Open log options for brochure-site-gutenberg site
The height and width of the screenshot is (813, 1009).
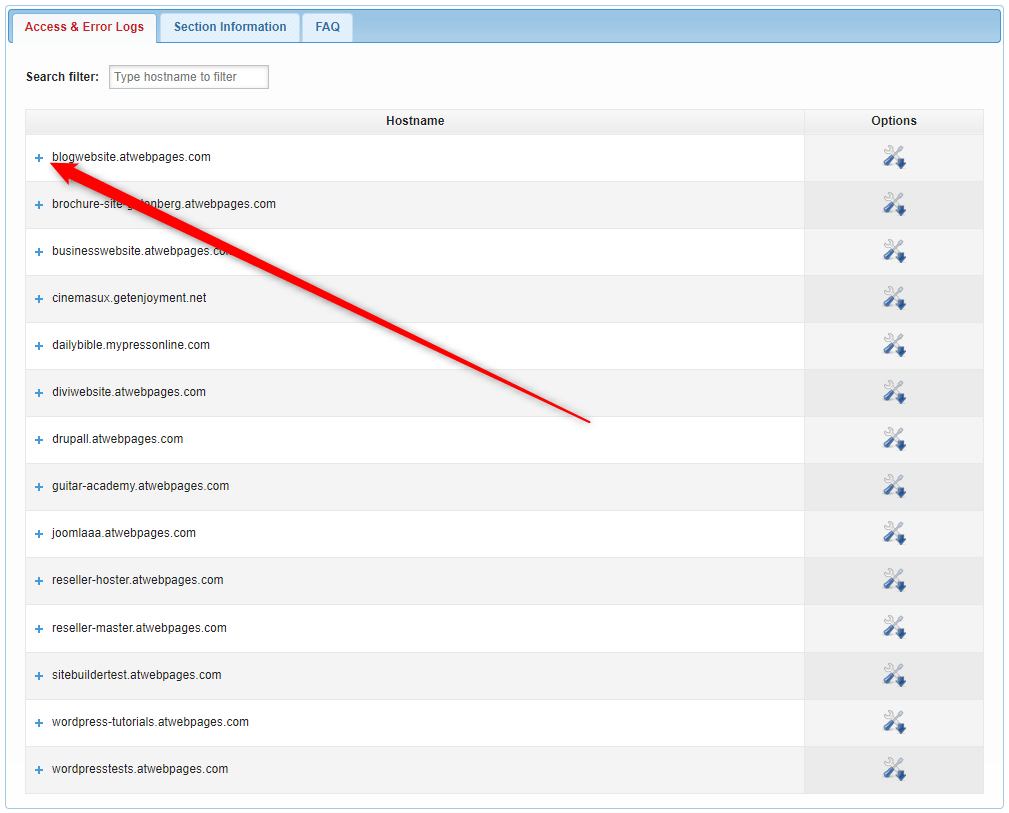click(893, 203)
